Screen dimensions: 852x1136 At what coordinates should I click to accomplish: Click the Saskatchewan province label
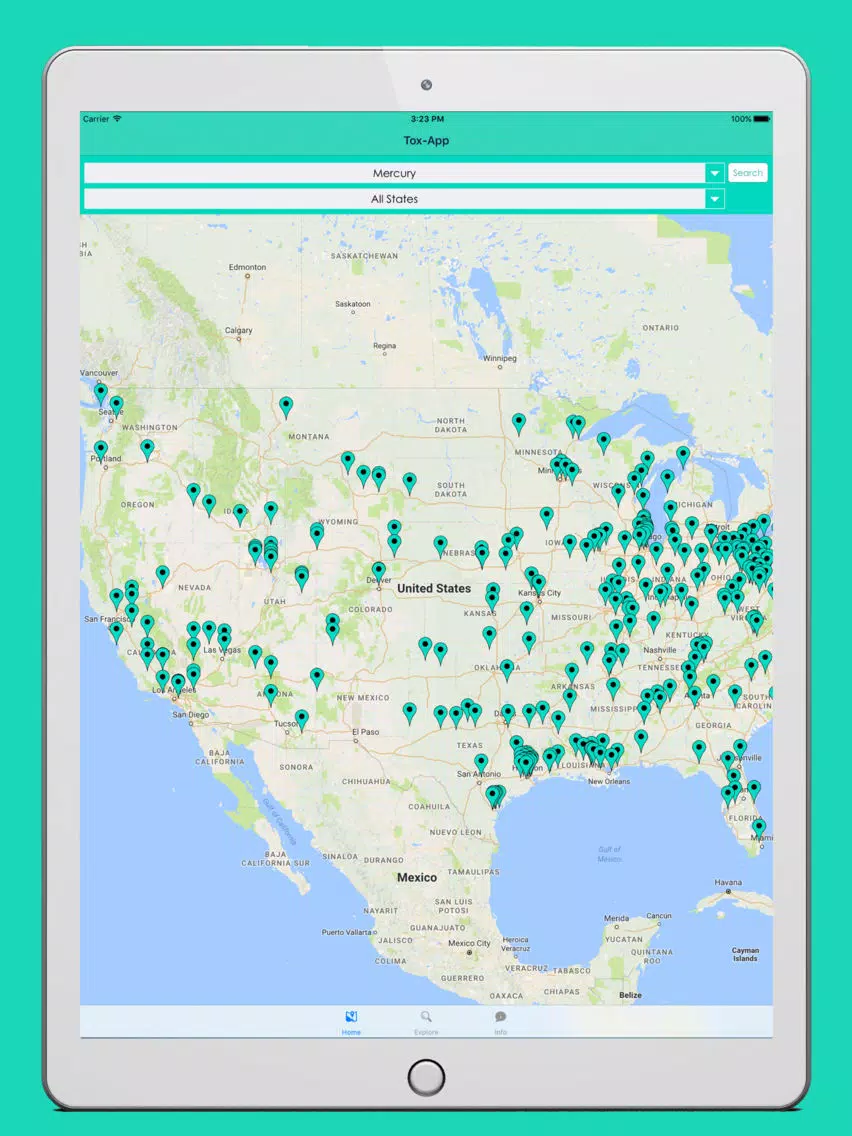tap(364, 256)
